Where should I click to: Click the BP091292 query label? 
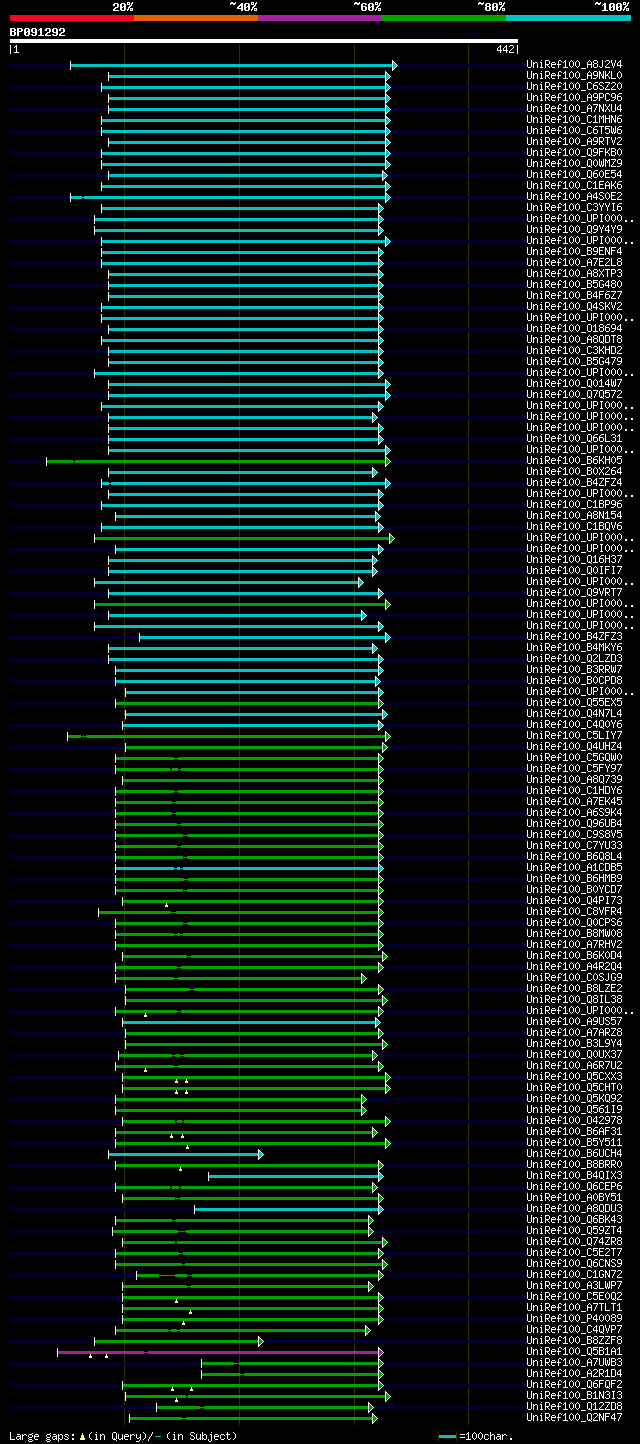coord(38,32)
